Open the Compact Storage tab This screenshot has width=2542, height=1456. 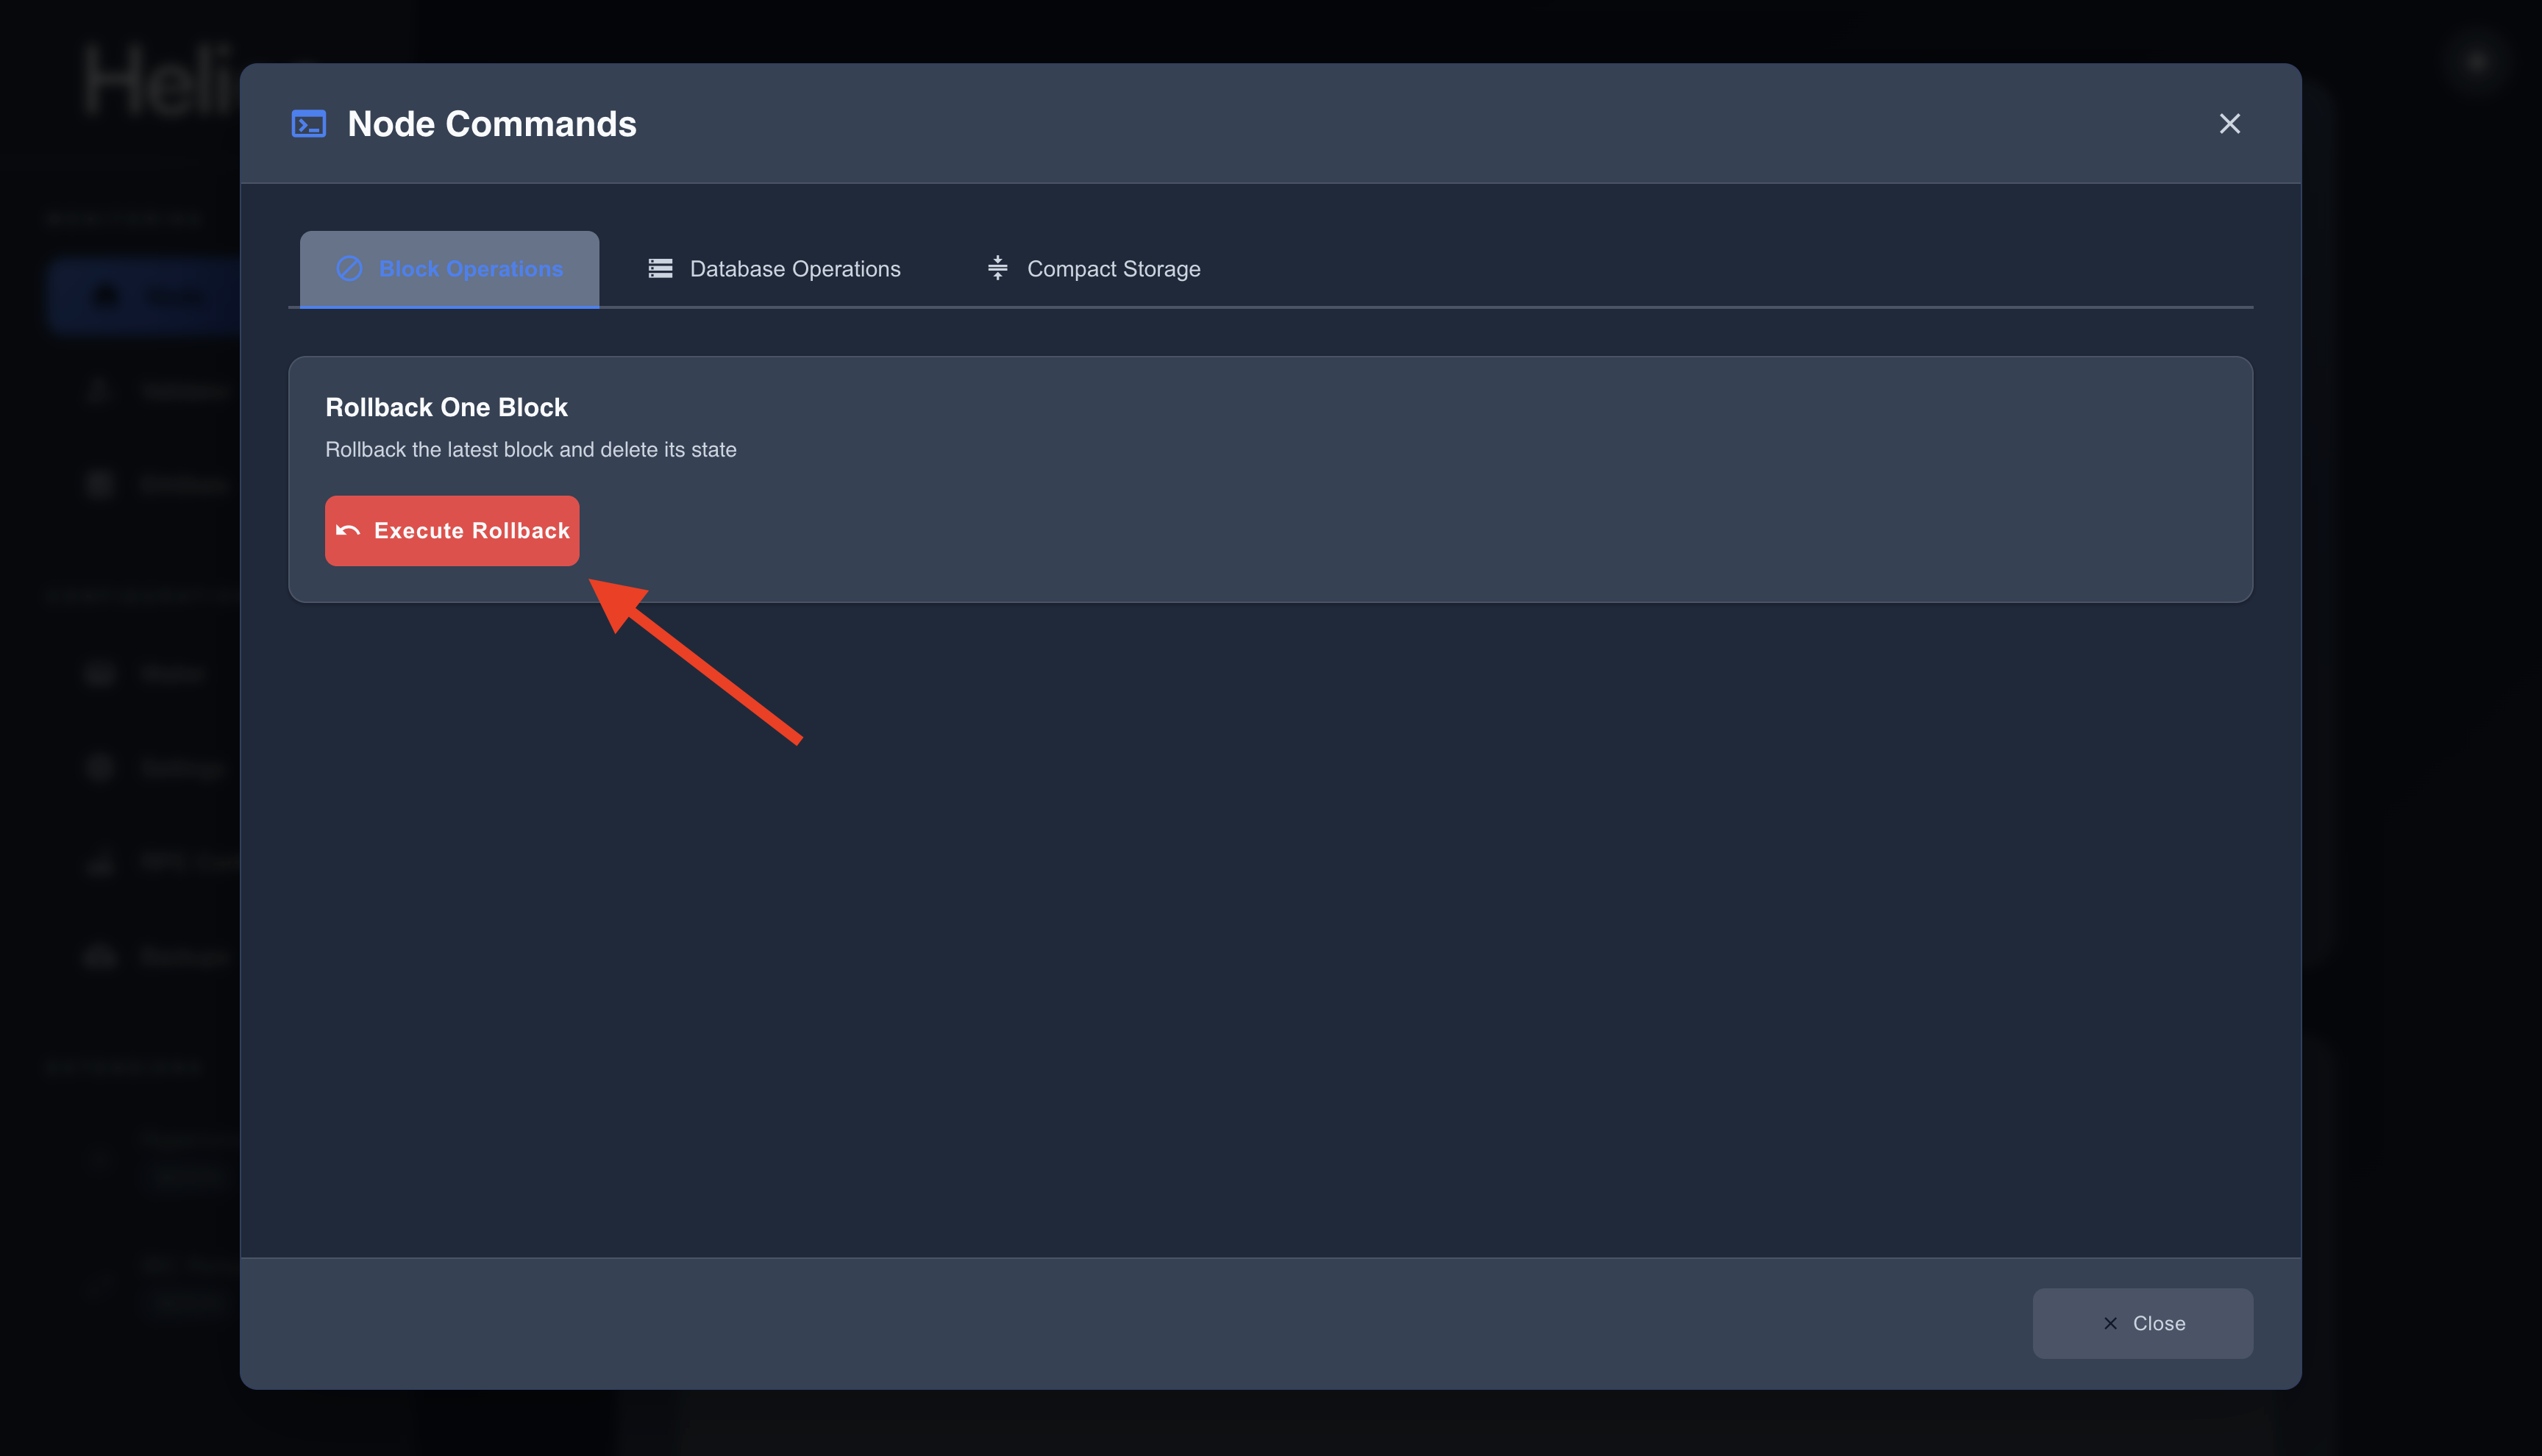click(x=1094, y=269)
